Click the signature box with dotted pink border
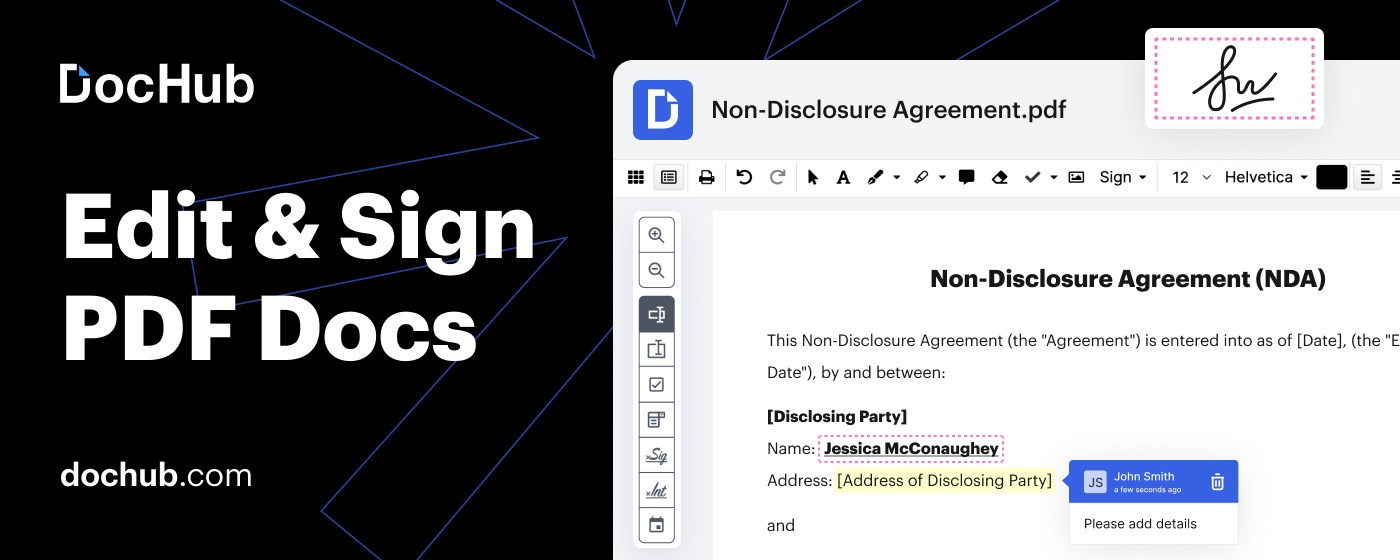 tap(1234, 79)
